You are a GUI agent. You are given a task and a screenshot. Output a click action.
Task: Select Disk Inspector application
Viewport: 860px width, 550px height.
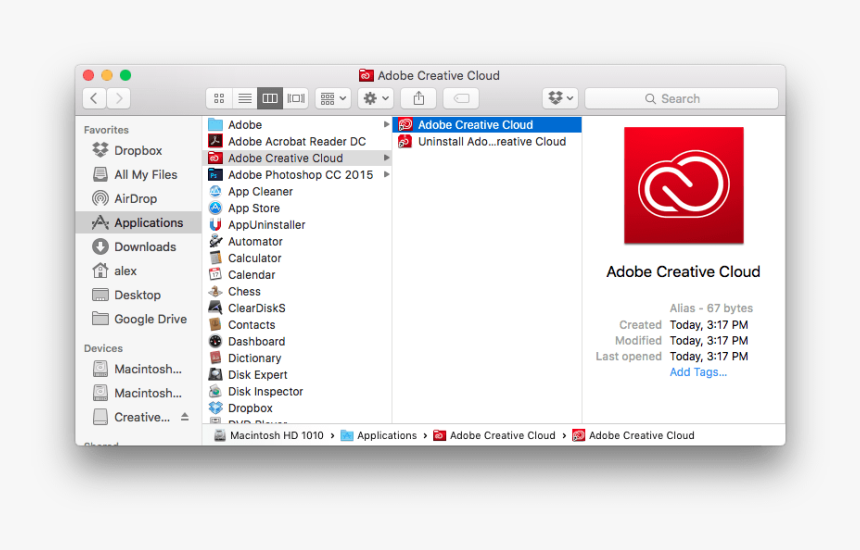tap(296, 392)
